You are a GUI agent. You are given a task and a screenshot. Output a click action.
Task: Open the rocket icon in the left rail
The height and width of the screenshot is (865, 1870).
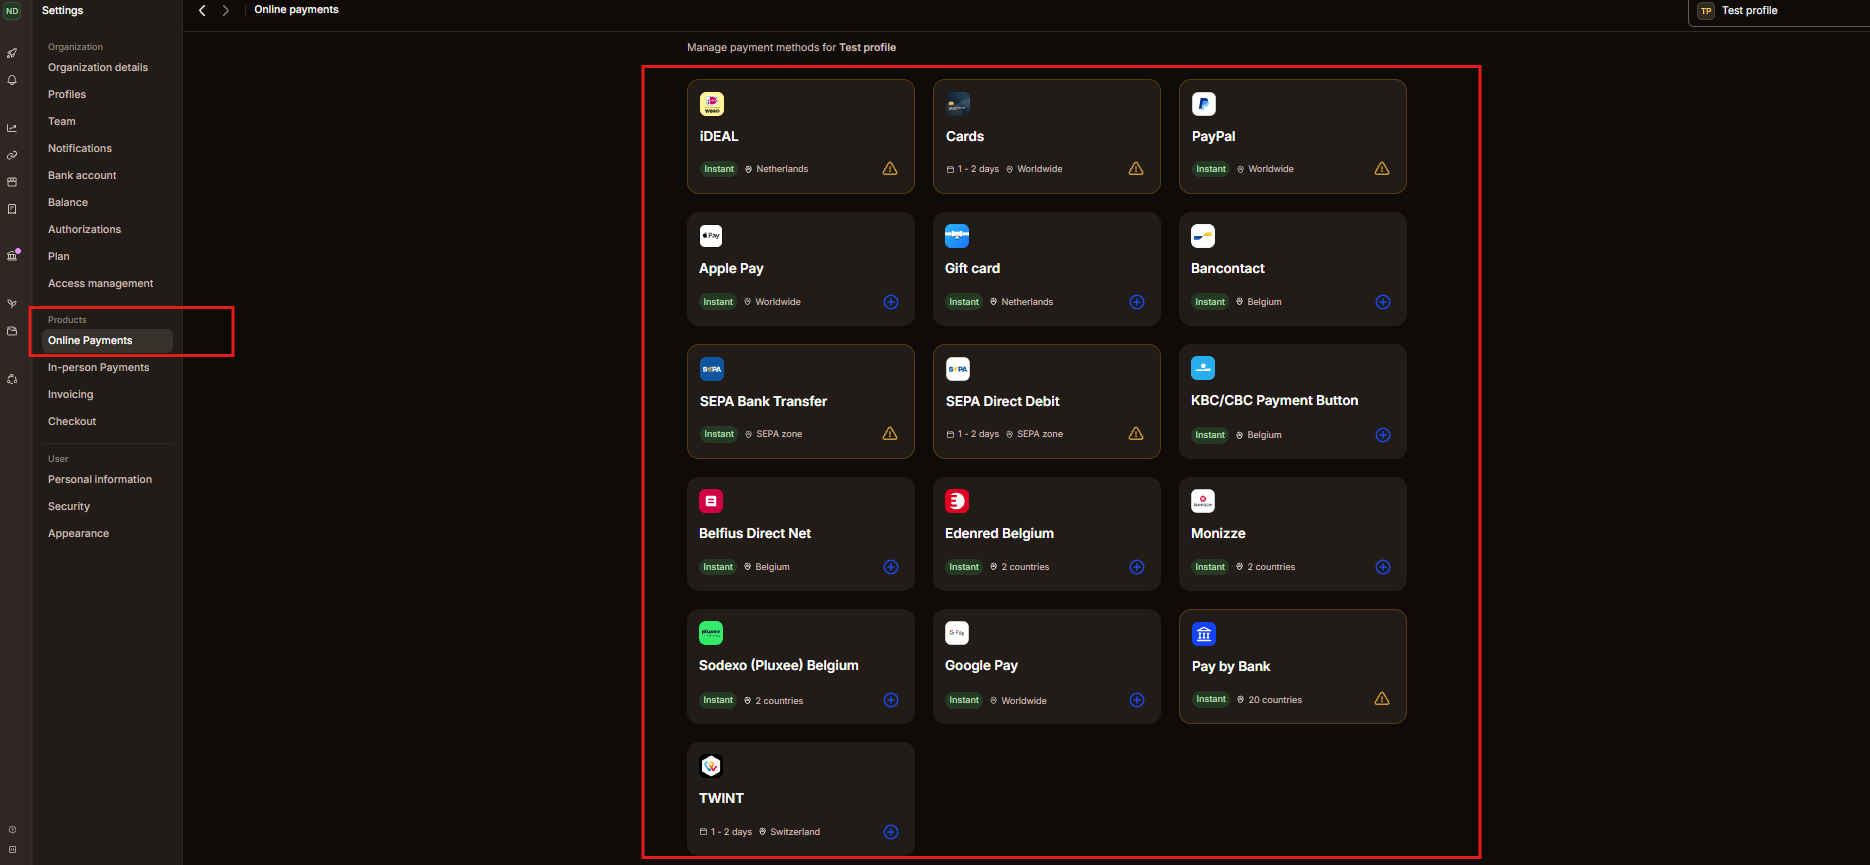[12, 53]
